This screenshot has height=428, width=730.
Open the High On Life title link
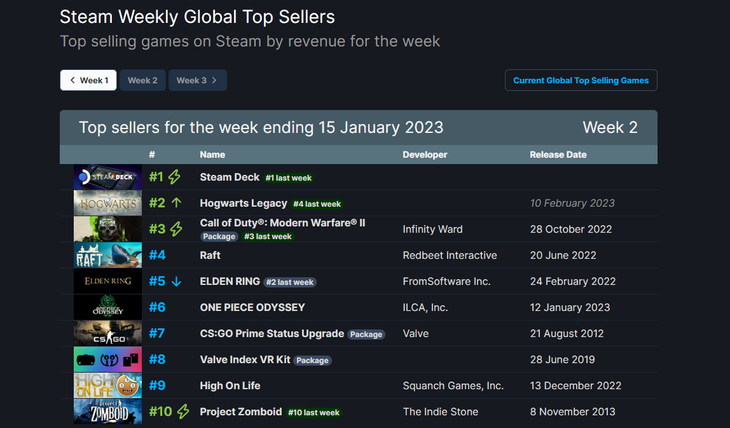tap(230, 386)
